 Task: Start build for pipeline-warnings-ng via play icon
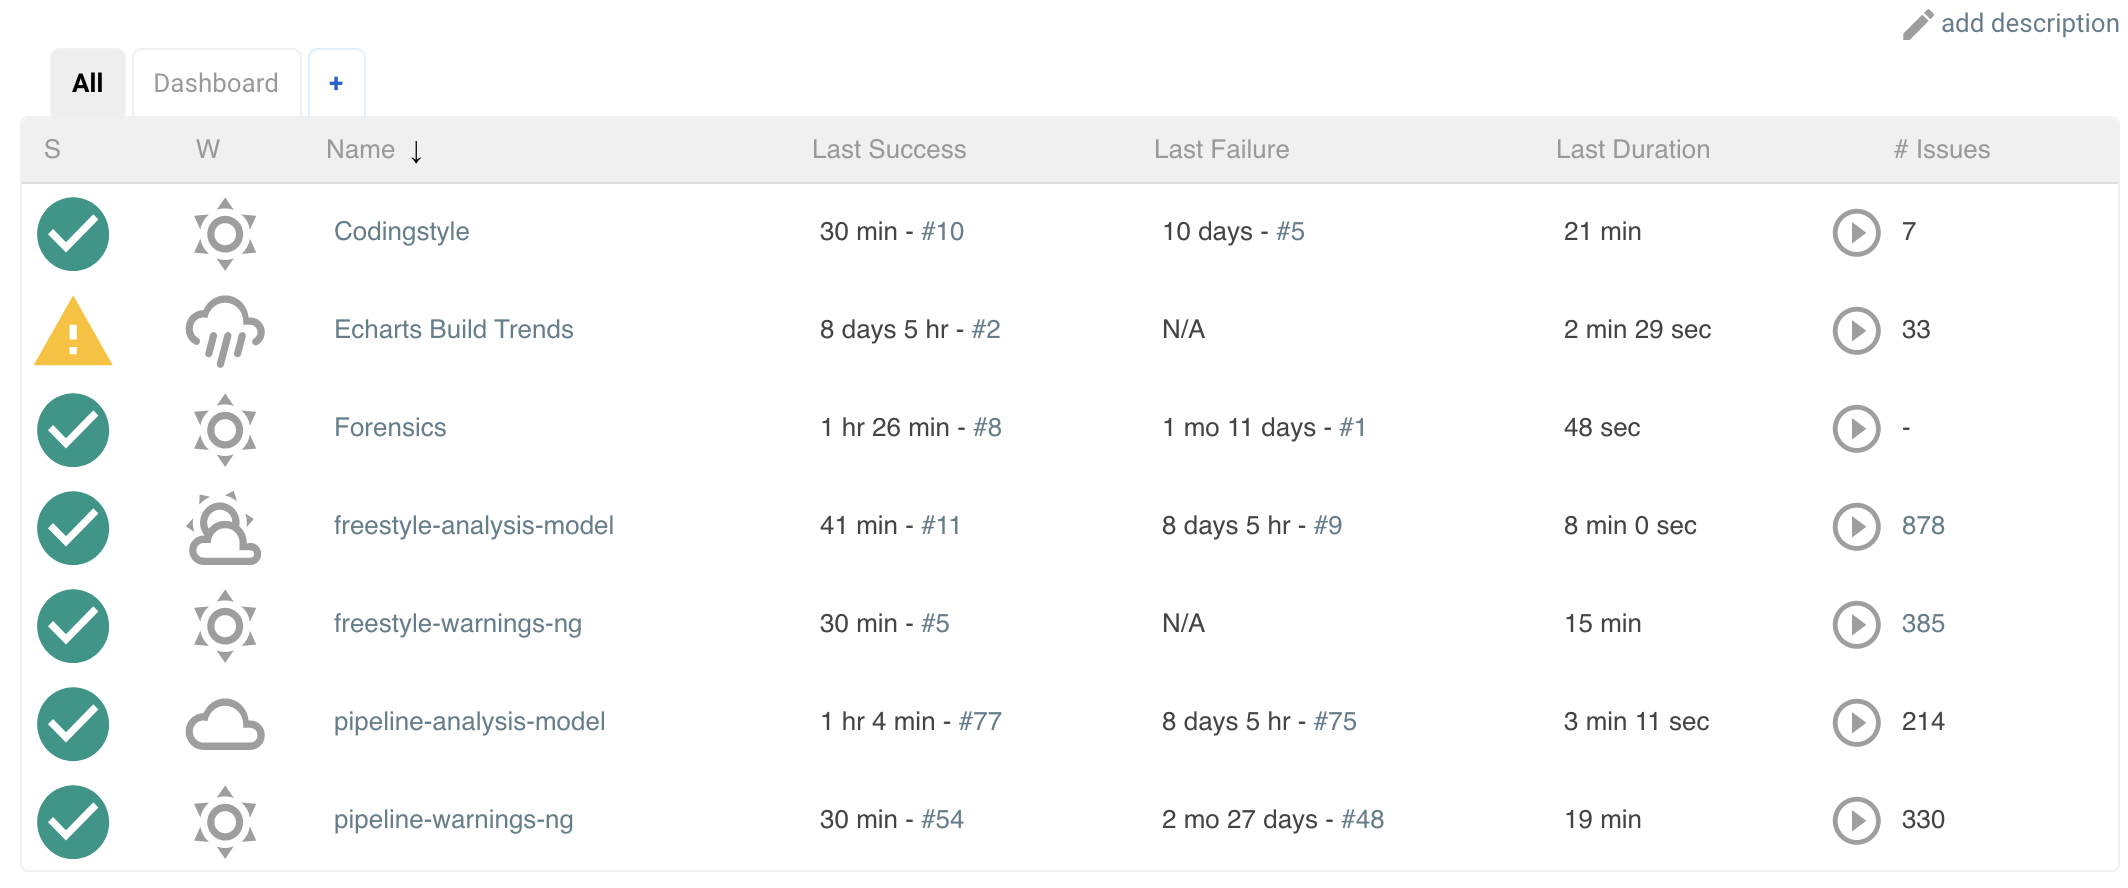(1856, 821)
